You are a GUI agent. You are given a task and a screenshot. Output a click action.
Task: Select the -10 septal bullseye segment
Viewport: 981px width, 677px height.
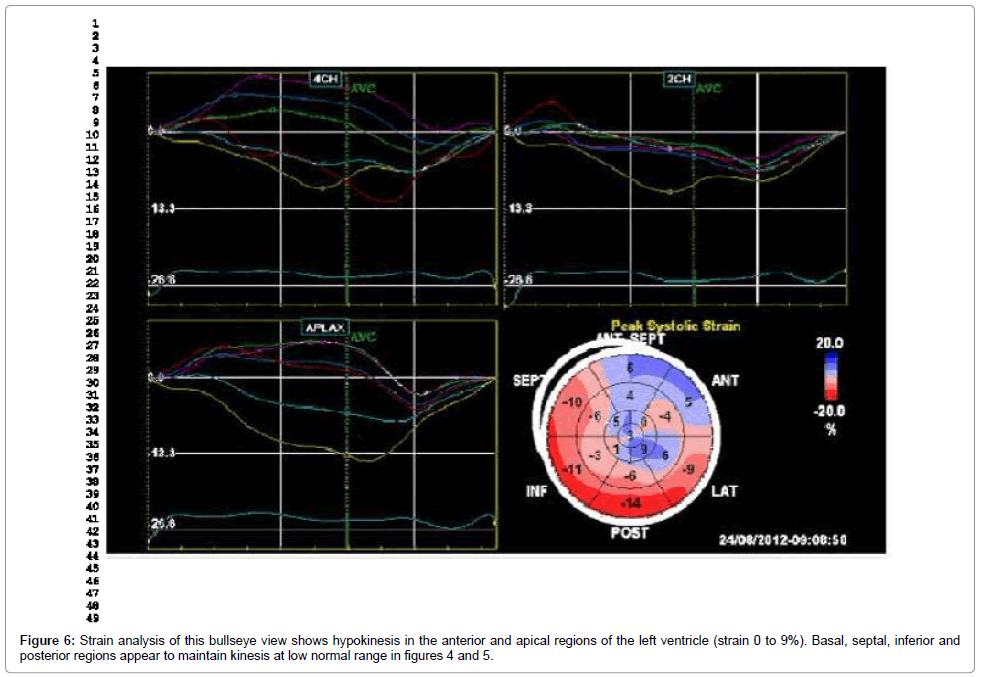[572, 402]
